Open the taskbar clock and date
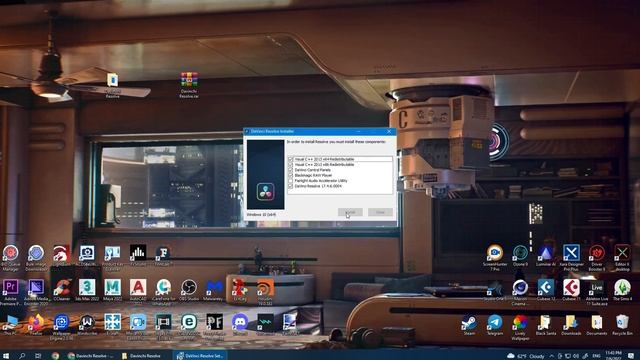 coord(613,355)
